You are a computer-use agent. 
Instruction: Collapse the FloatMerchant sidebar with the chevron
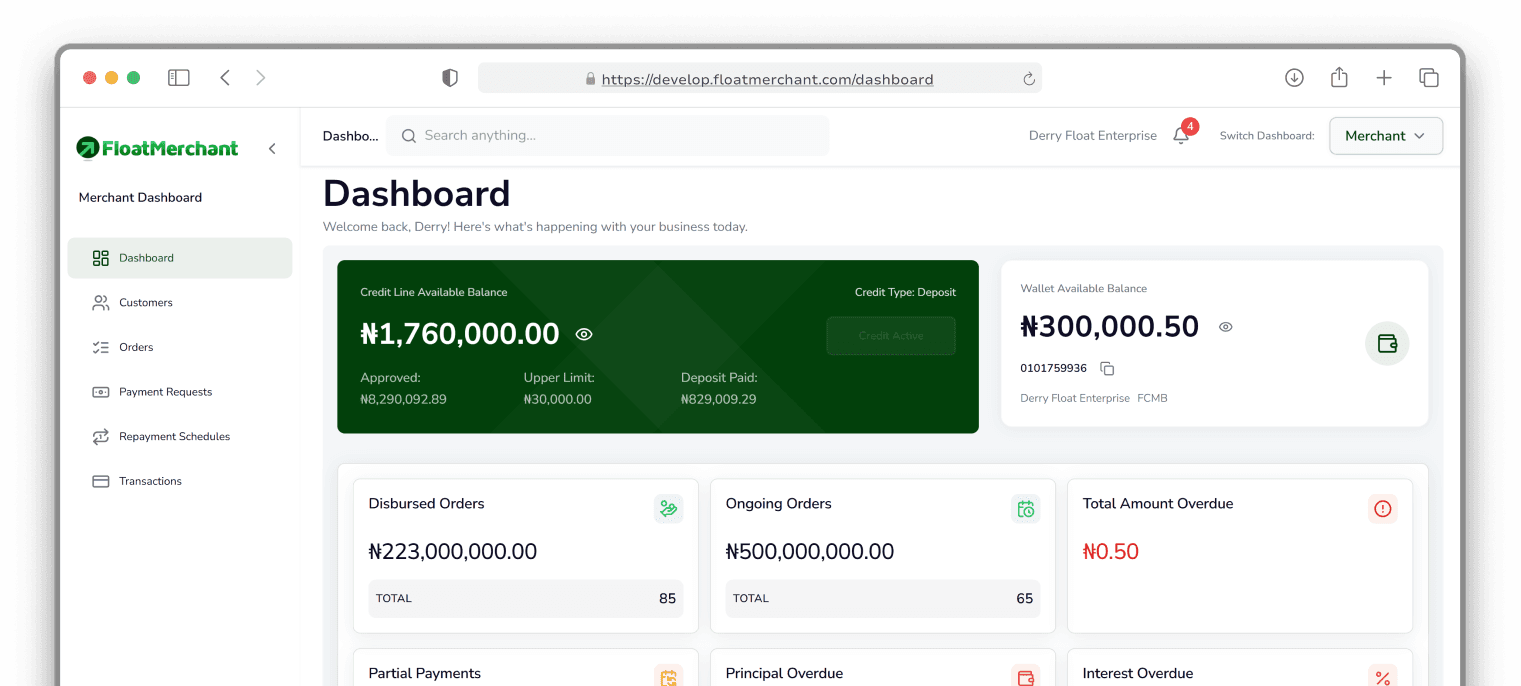click(x=272, y=147)
